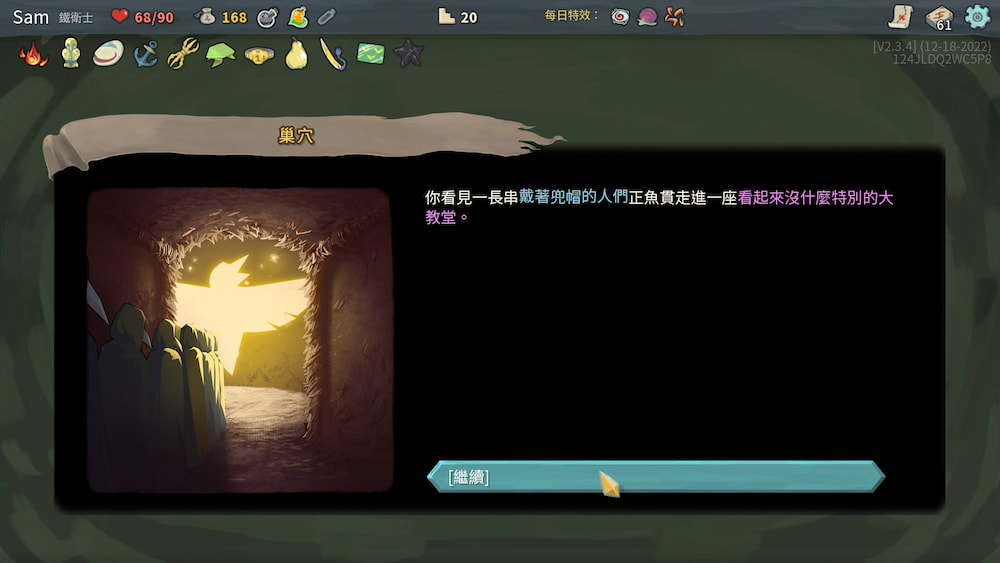Click the dark purple star relic
Viewport: 1000px width, 563px height.
tap(408, 53)
